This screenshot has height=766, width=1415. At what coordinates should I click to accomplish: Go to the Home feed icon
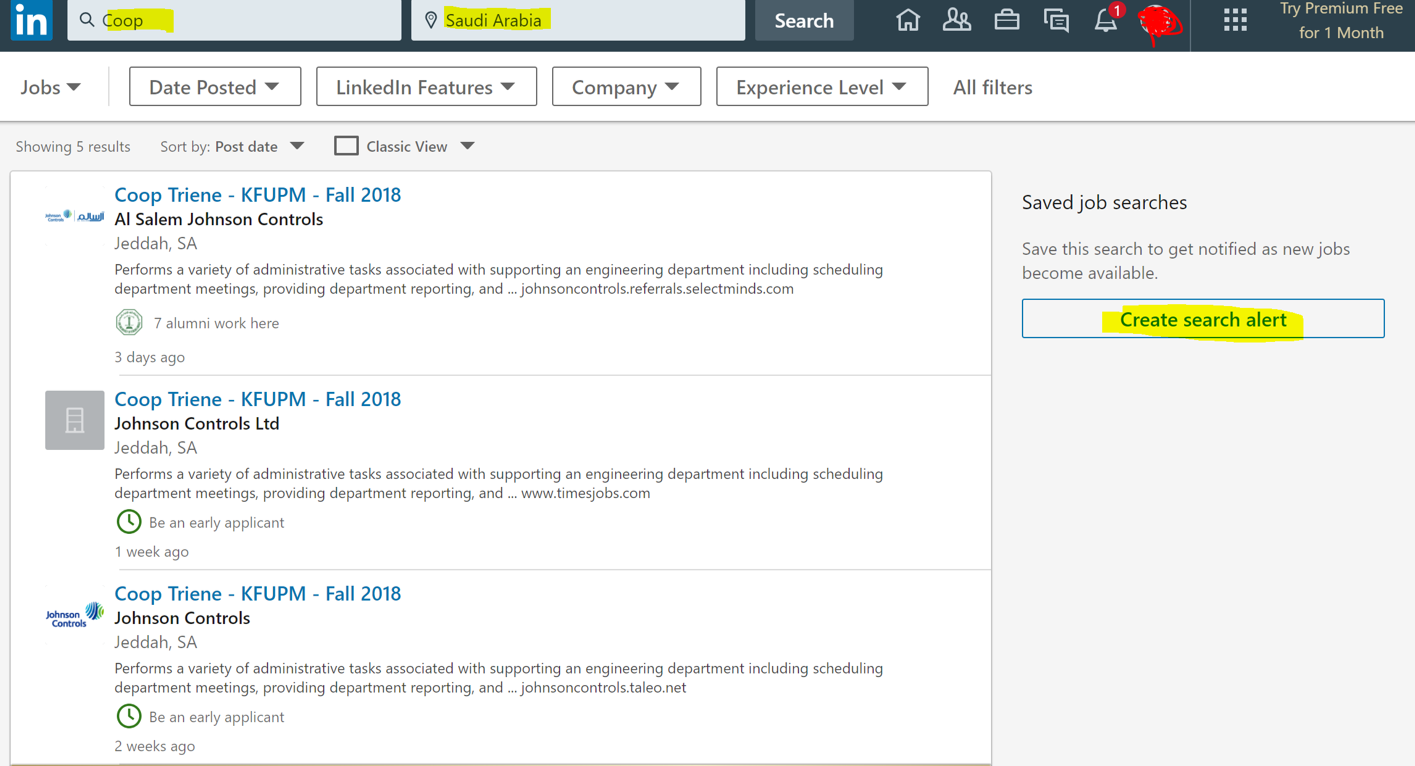(x=908, y=20)
